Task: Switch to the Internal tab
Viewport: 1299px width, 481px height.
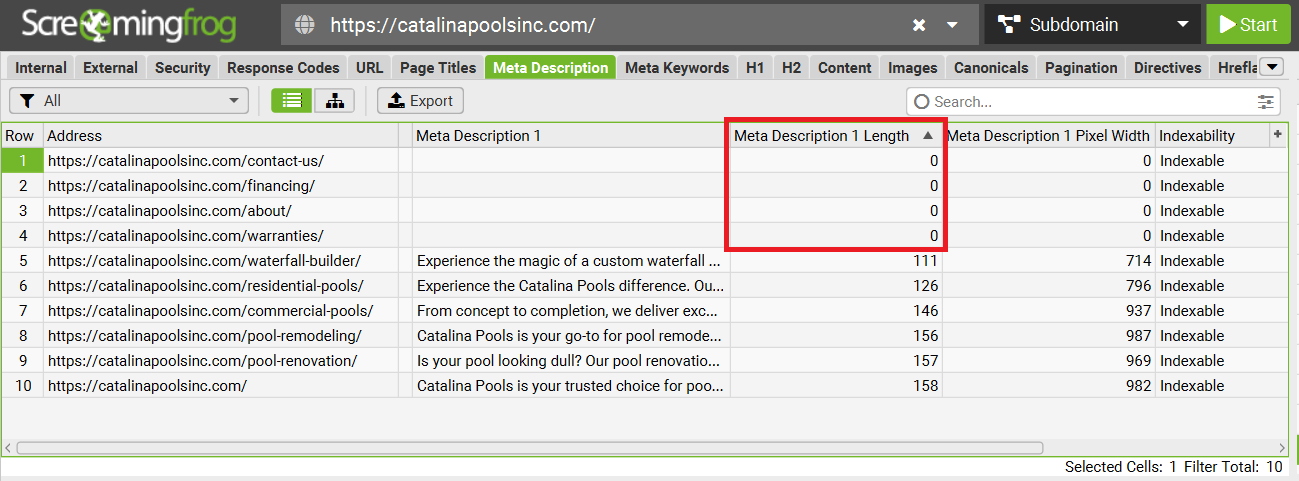Action: point(41,68)
